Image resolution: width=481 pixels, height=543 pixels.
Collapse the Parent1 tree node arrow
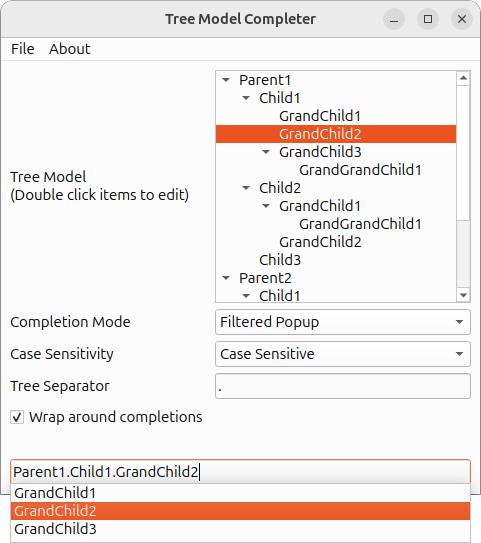tap(226, 80)
